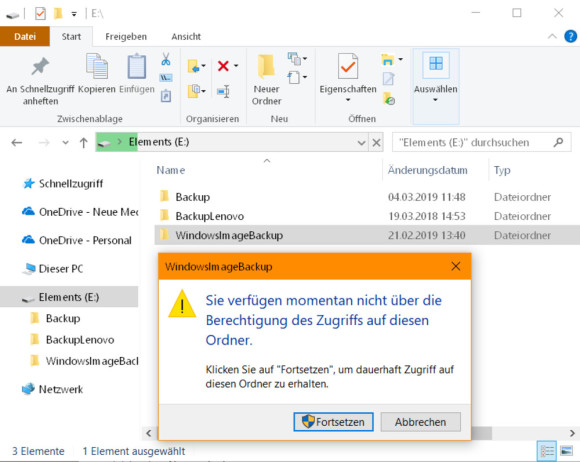This screenshot has width=580, height=462.
Task: Select Elements (E:) in the navigation tree
Action: click(x=69, y=297)
